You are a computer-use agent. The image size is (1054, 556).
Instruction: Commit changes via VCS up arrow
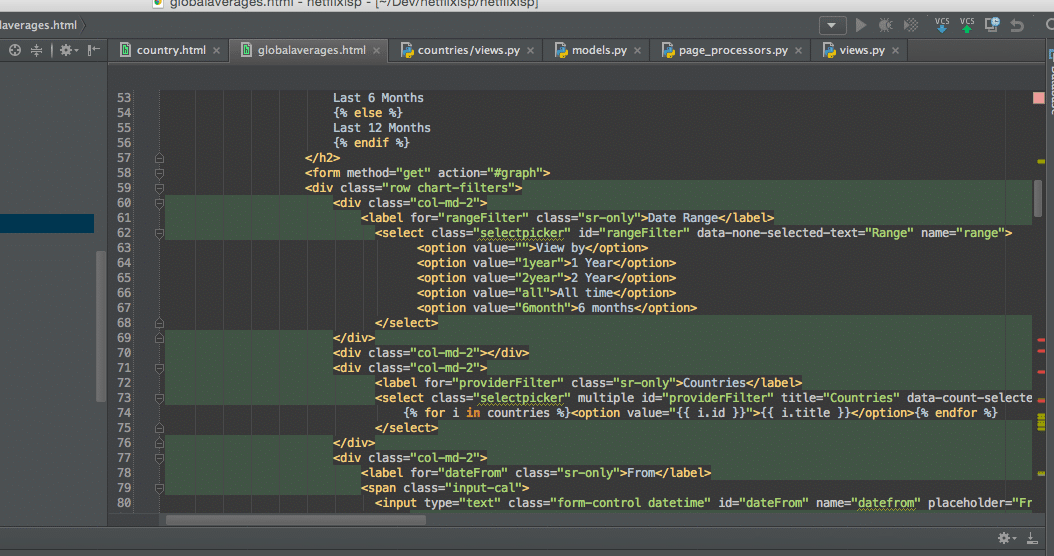pos(967,25)
